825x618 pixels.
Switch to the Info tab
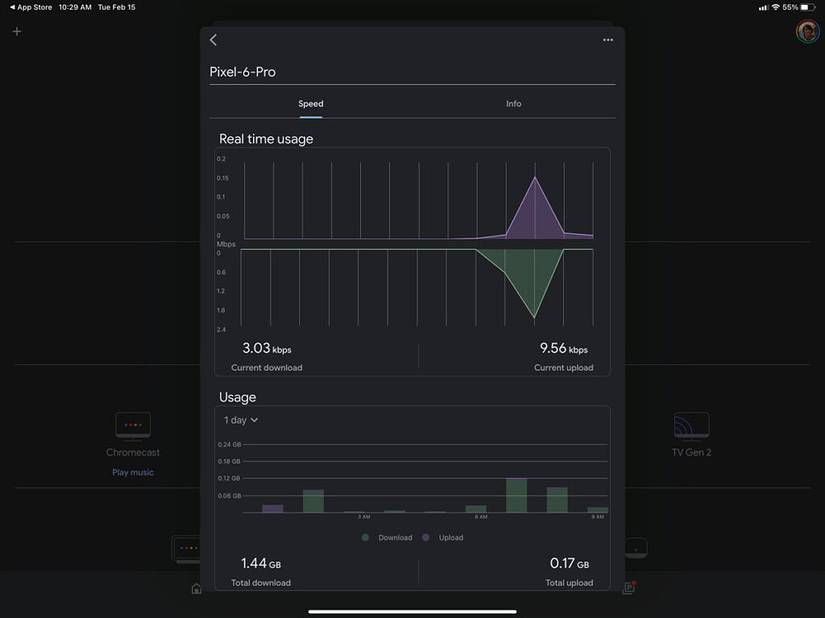(513, 103)
